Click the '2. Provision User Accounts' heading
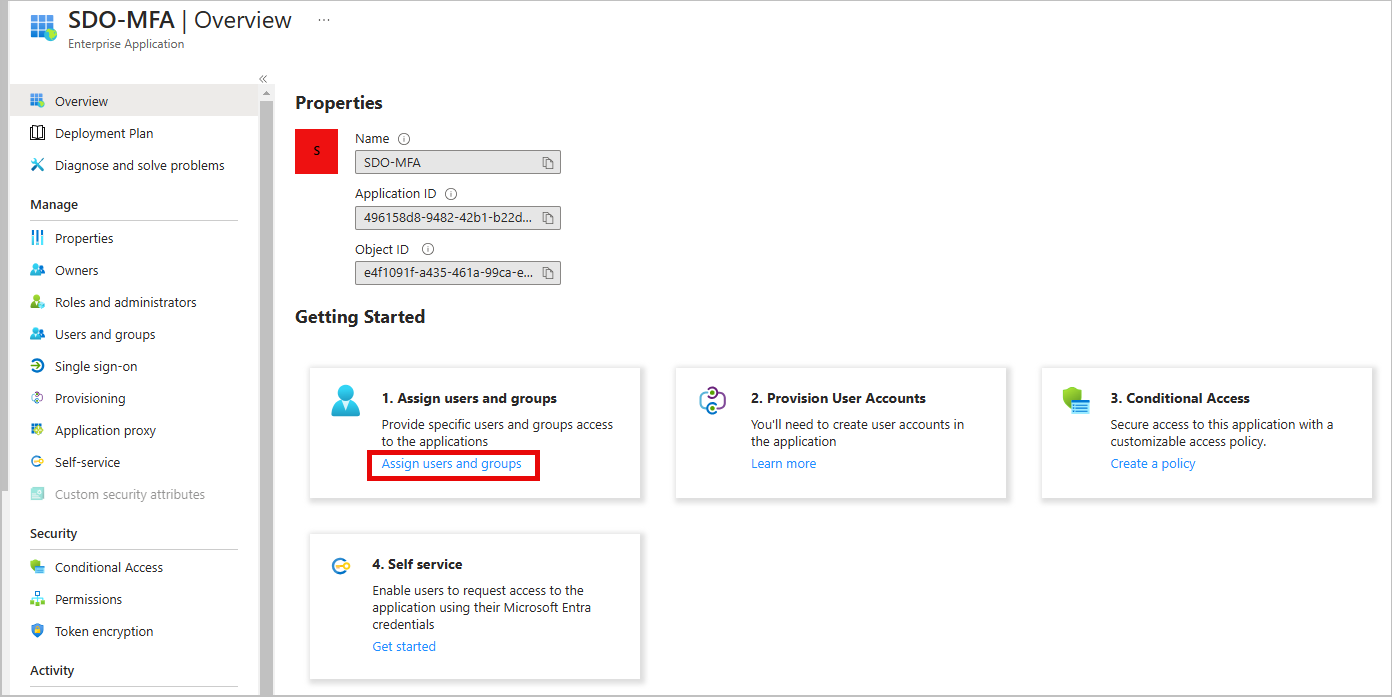This screenshot has width=1392, height=697. 838,398
